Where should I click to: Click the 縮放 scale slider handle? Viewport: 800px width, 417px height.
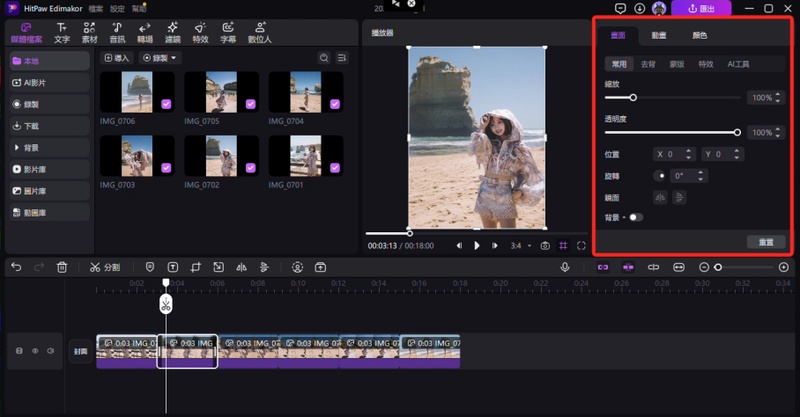(633, 97)
